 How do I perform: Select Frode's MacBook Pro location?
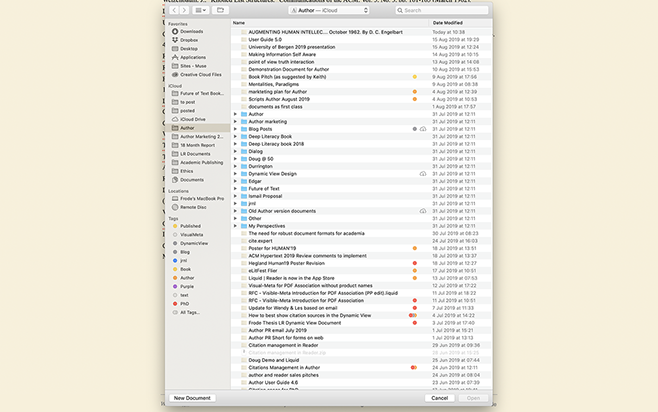[x=201, y=198]
